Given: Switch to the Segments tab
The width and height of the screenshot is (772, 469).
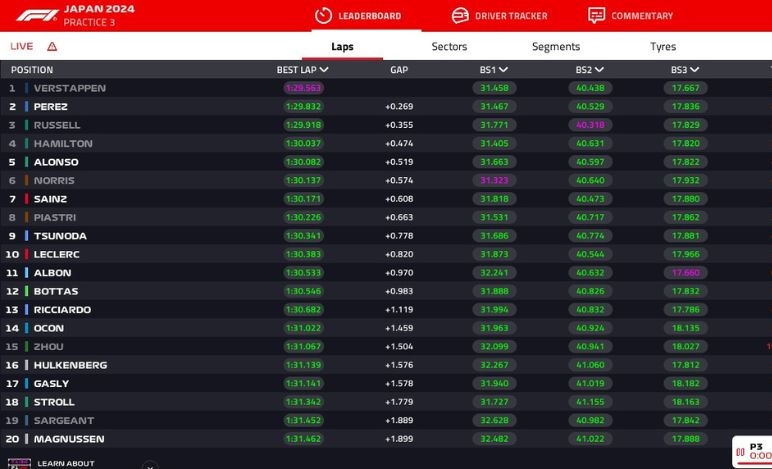Looking at the screenshot, I should [555, 46].
